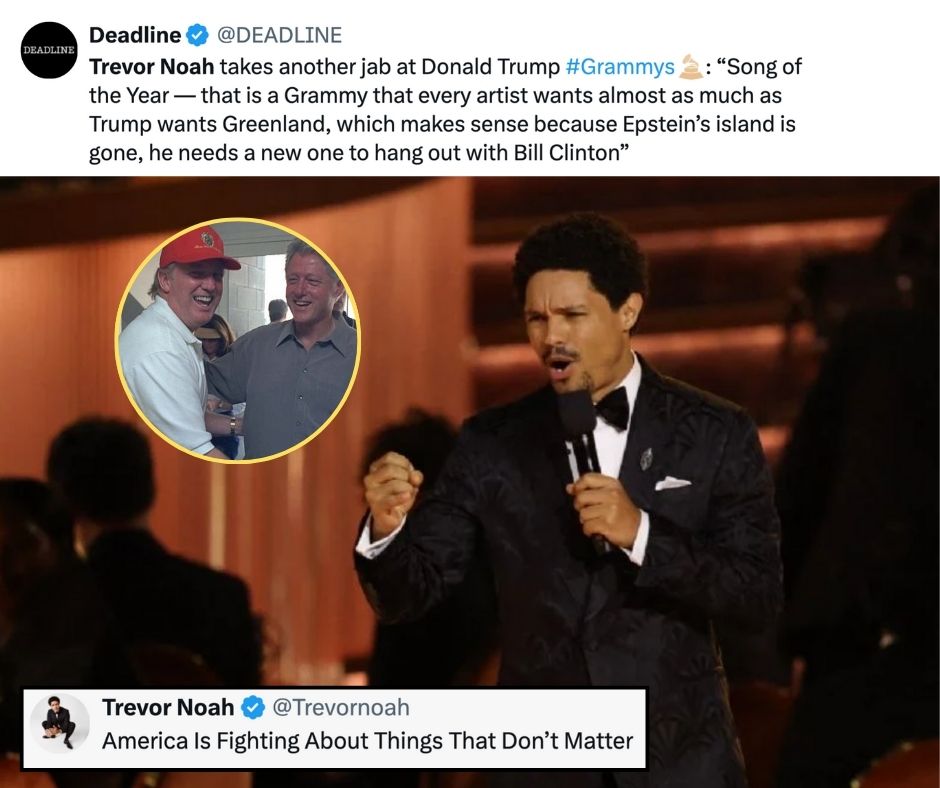Click the red cap in the inset photo

[x=198, y=248]
